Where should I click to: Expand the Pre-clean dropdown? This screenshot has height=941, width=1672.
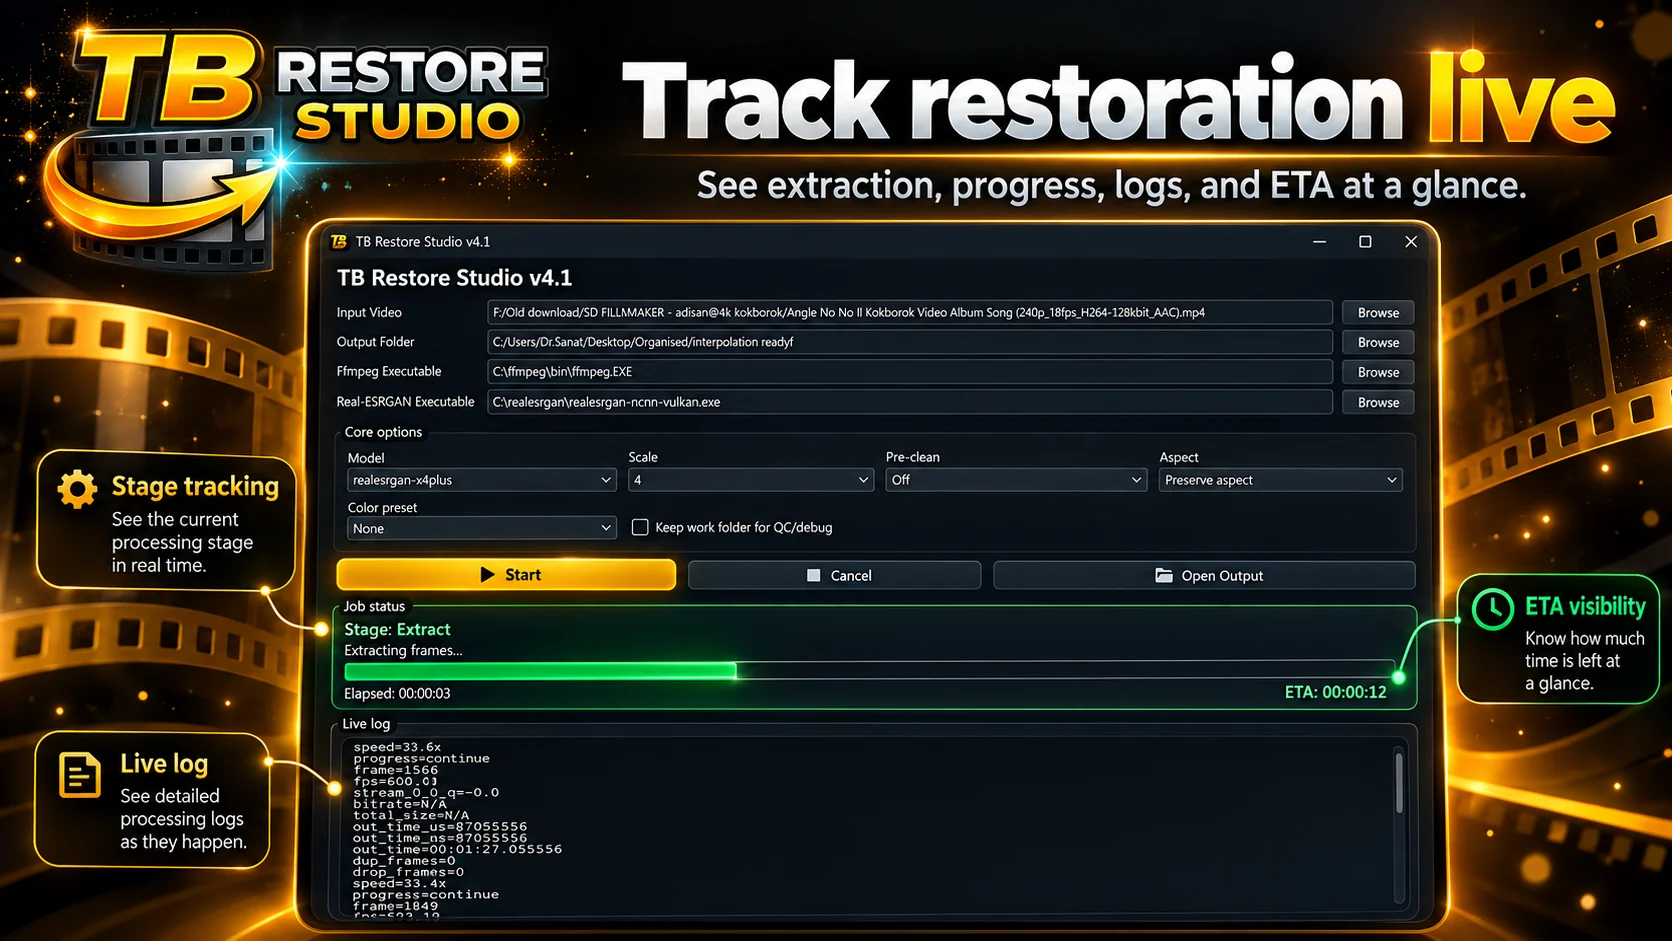point(1016,480)
